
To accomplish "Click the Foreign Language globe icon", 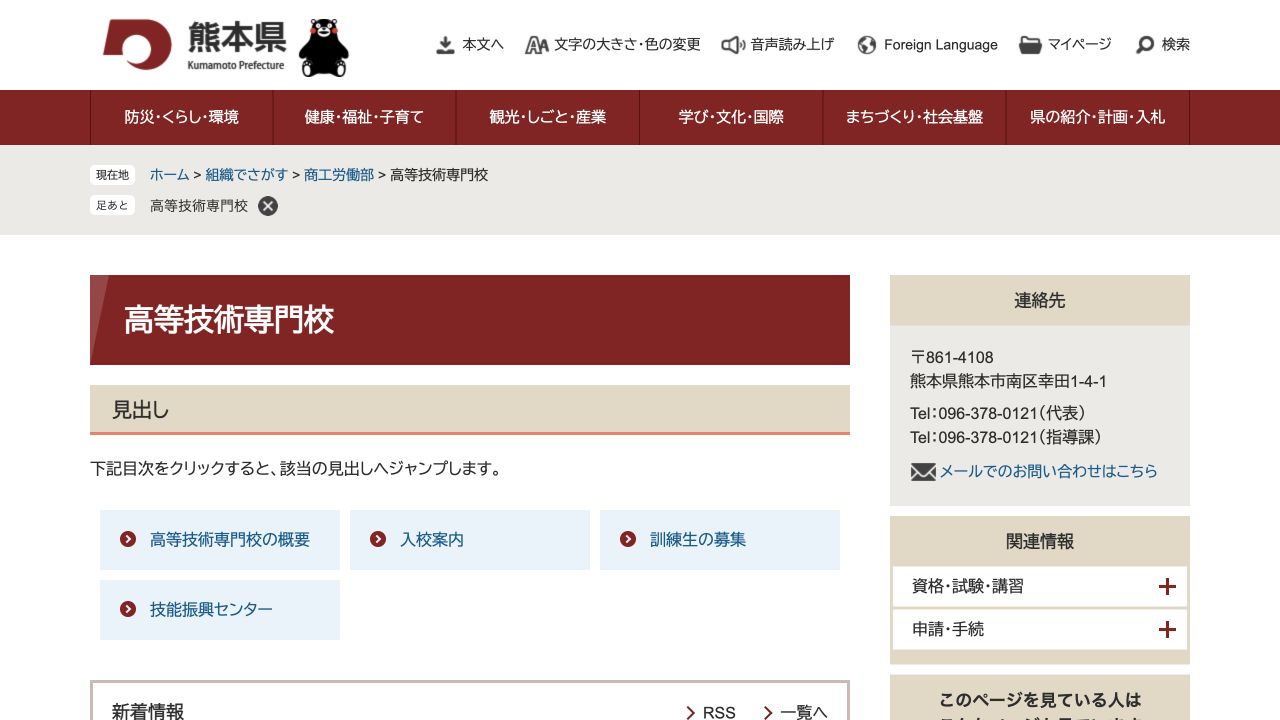I will pyautogui.click(x=867, y=45).
